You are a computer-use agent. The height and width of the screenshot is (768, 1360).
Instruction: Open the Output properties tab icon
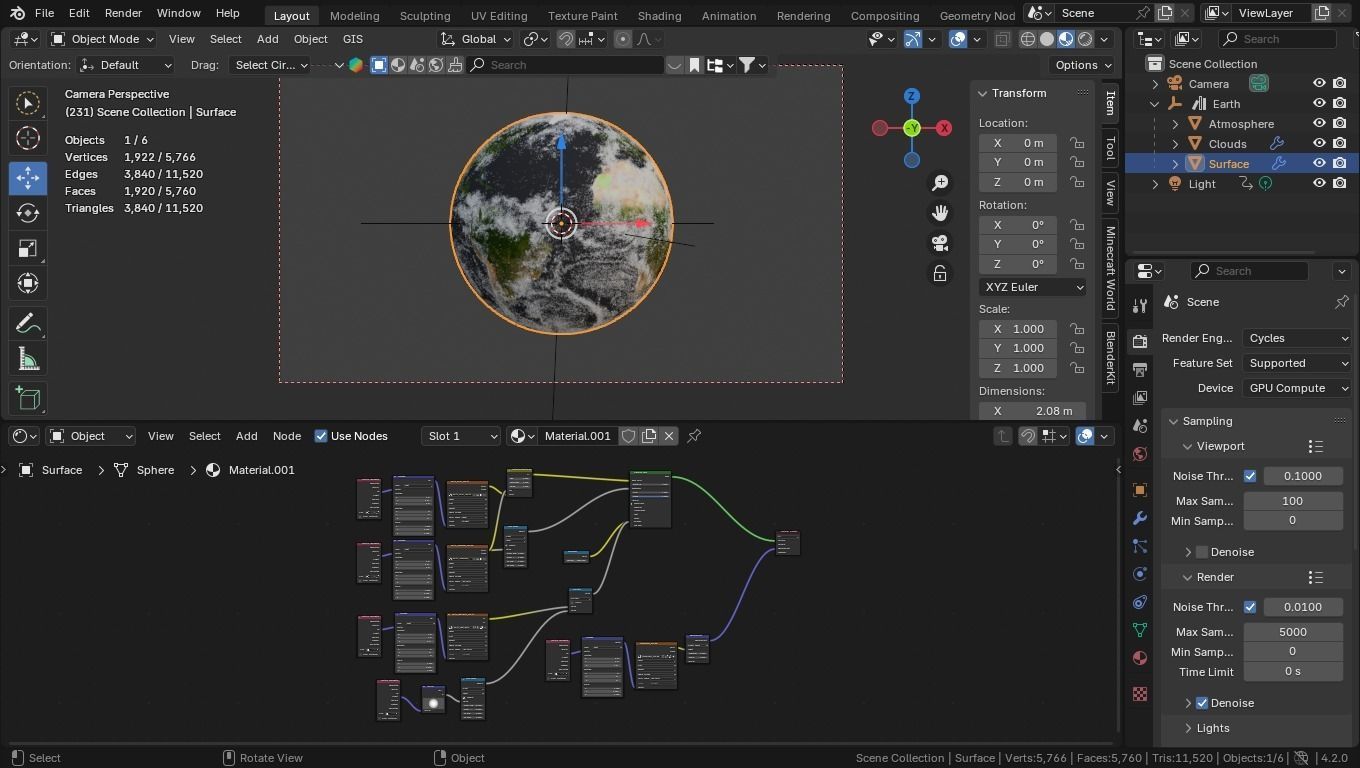(x=1140, y=370)
